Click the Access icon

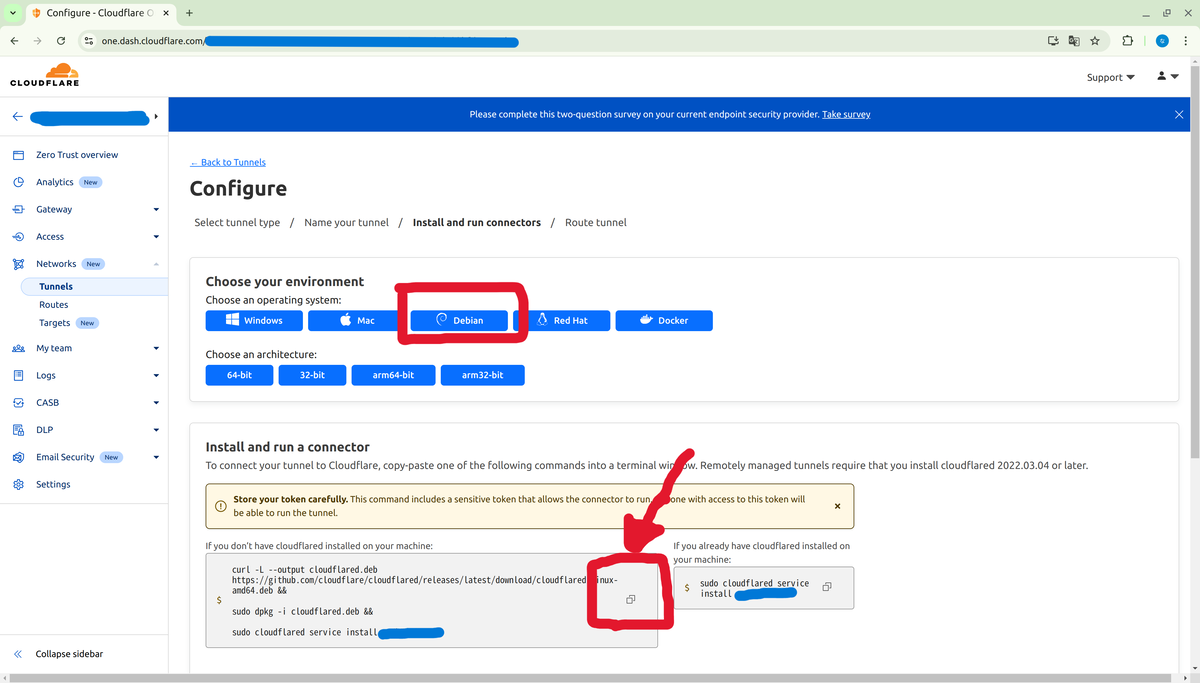(x=18, y=237)
